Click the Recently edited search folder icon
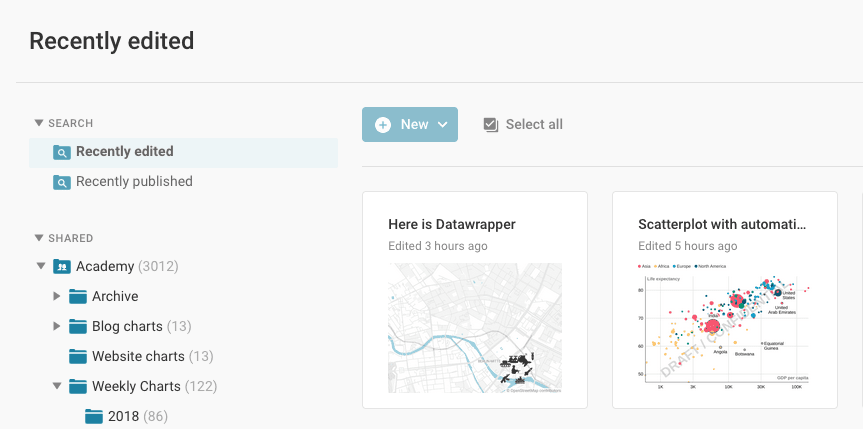This screenshot has height=429, width=863. coord(62,152)
